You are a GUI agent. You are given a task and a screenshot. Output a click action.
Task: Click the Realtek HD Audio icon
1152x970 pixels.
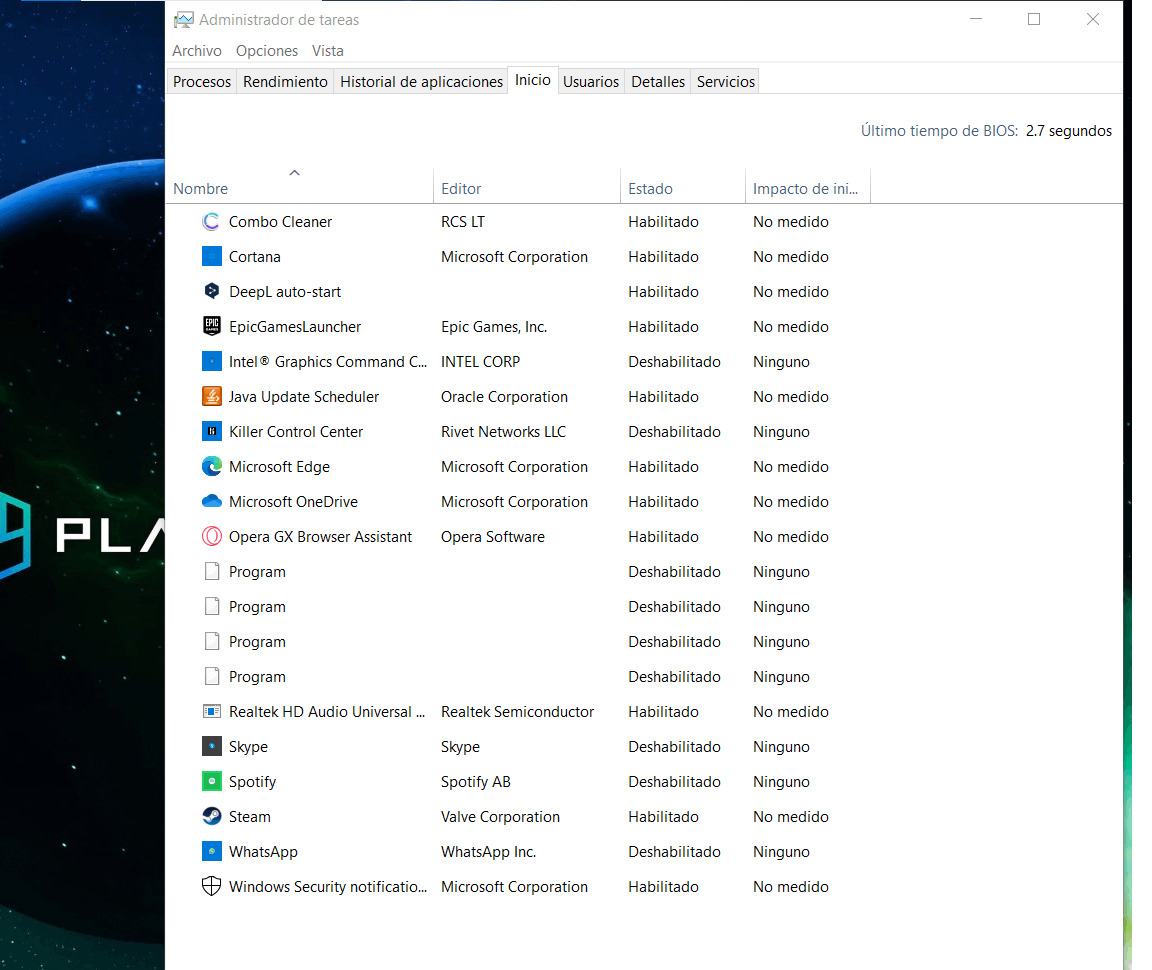(x=212, y=711)
